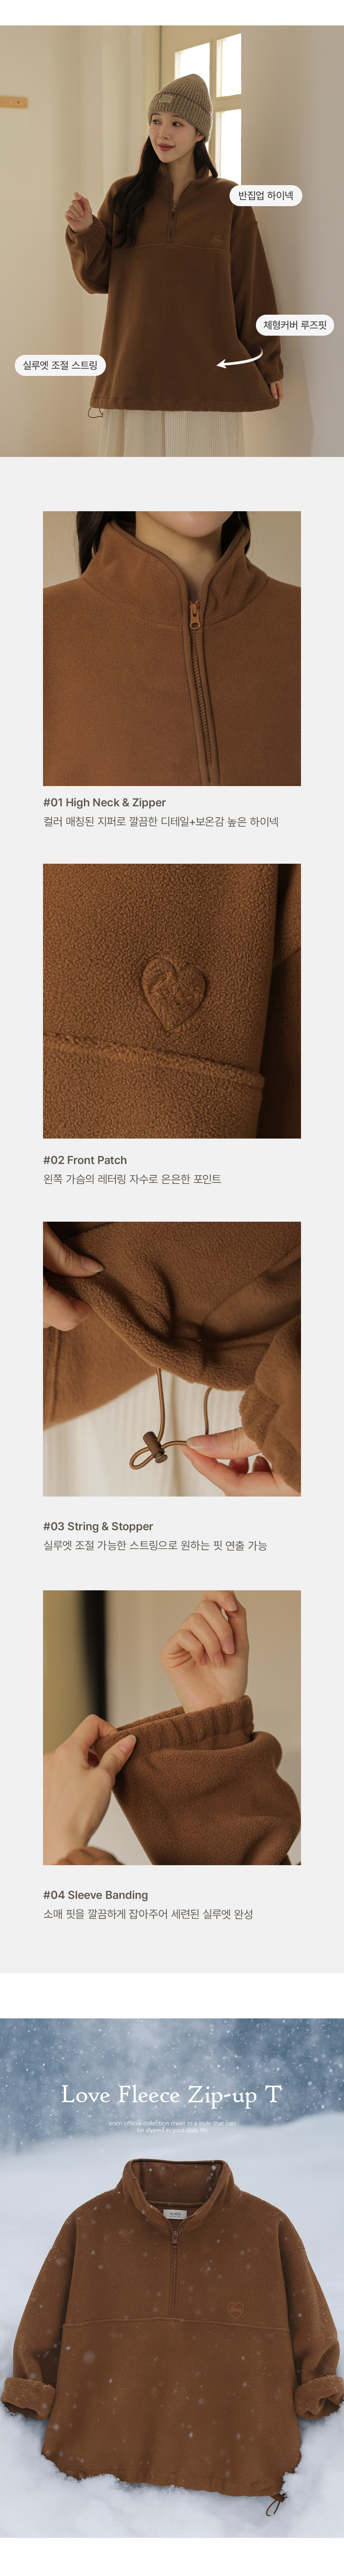Image resolution: width=344 pixels, height=2576 pixels.
Task: Click the #03 String & Stopper heading
Action: pos(98,1526)
